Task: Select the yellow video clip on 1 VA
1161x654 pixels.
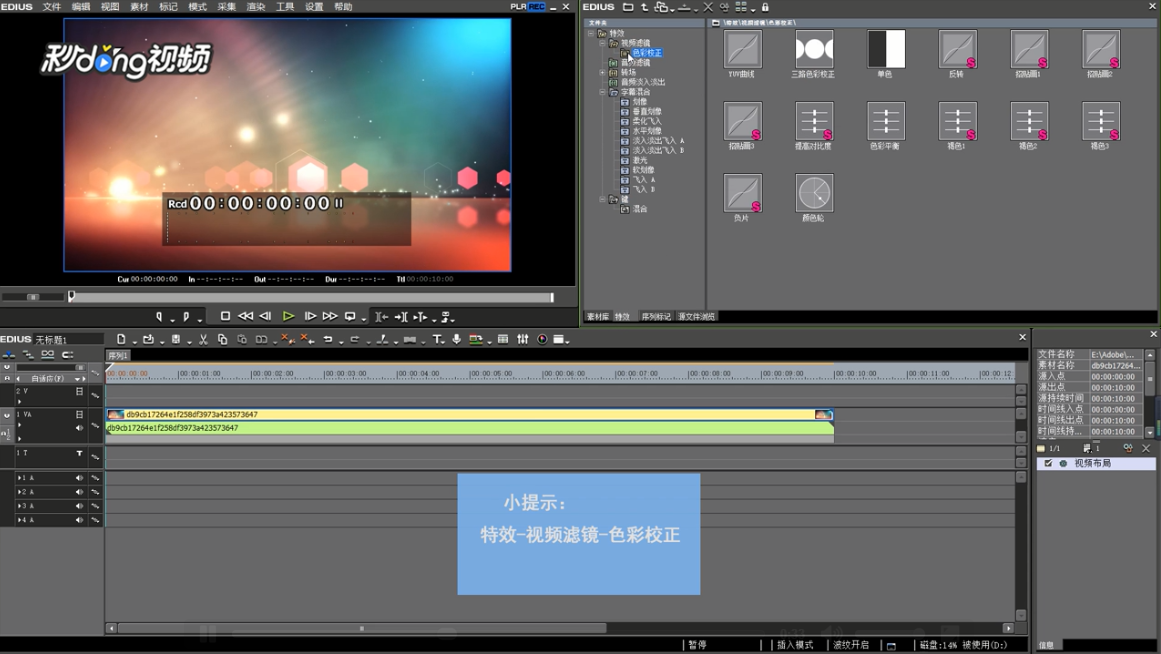Action: coord(470,415)
